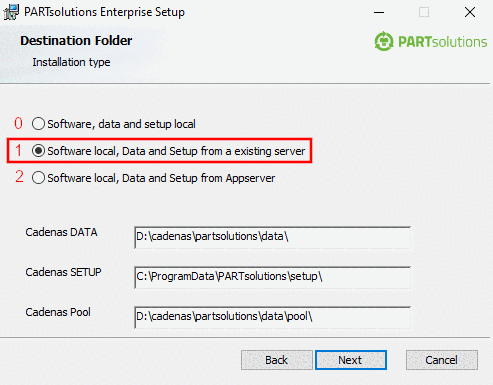Screen dimensions: 493x385
Task: Click the 'Cadenas DATA' label
Action: click(61, 232)
